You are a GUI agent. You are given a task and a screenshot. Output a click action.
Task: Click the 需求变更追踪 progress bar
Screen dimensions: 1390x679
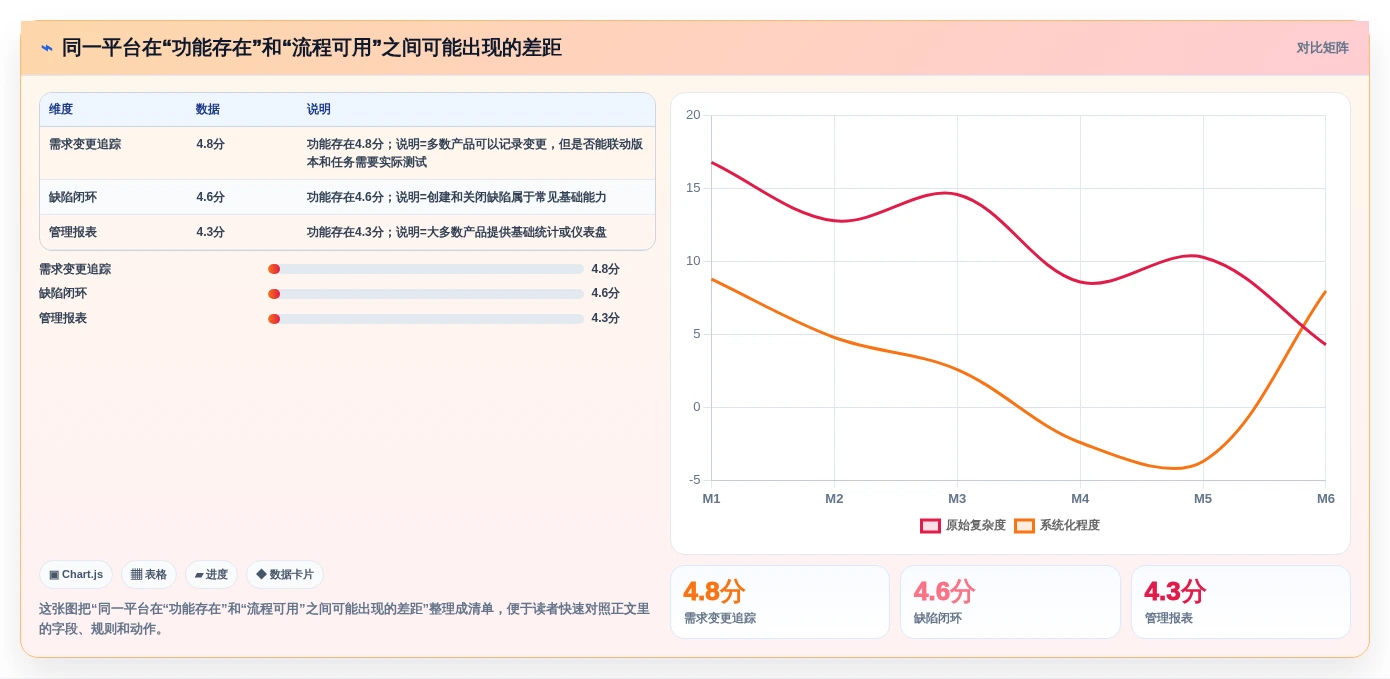click(x=426, y=269)
